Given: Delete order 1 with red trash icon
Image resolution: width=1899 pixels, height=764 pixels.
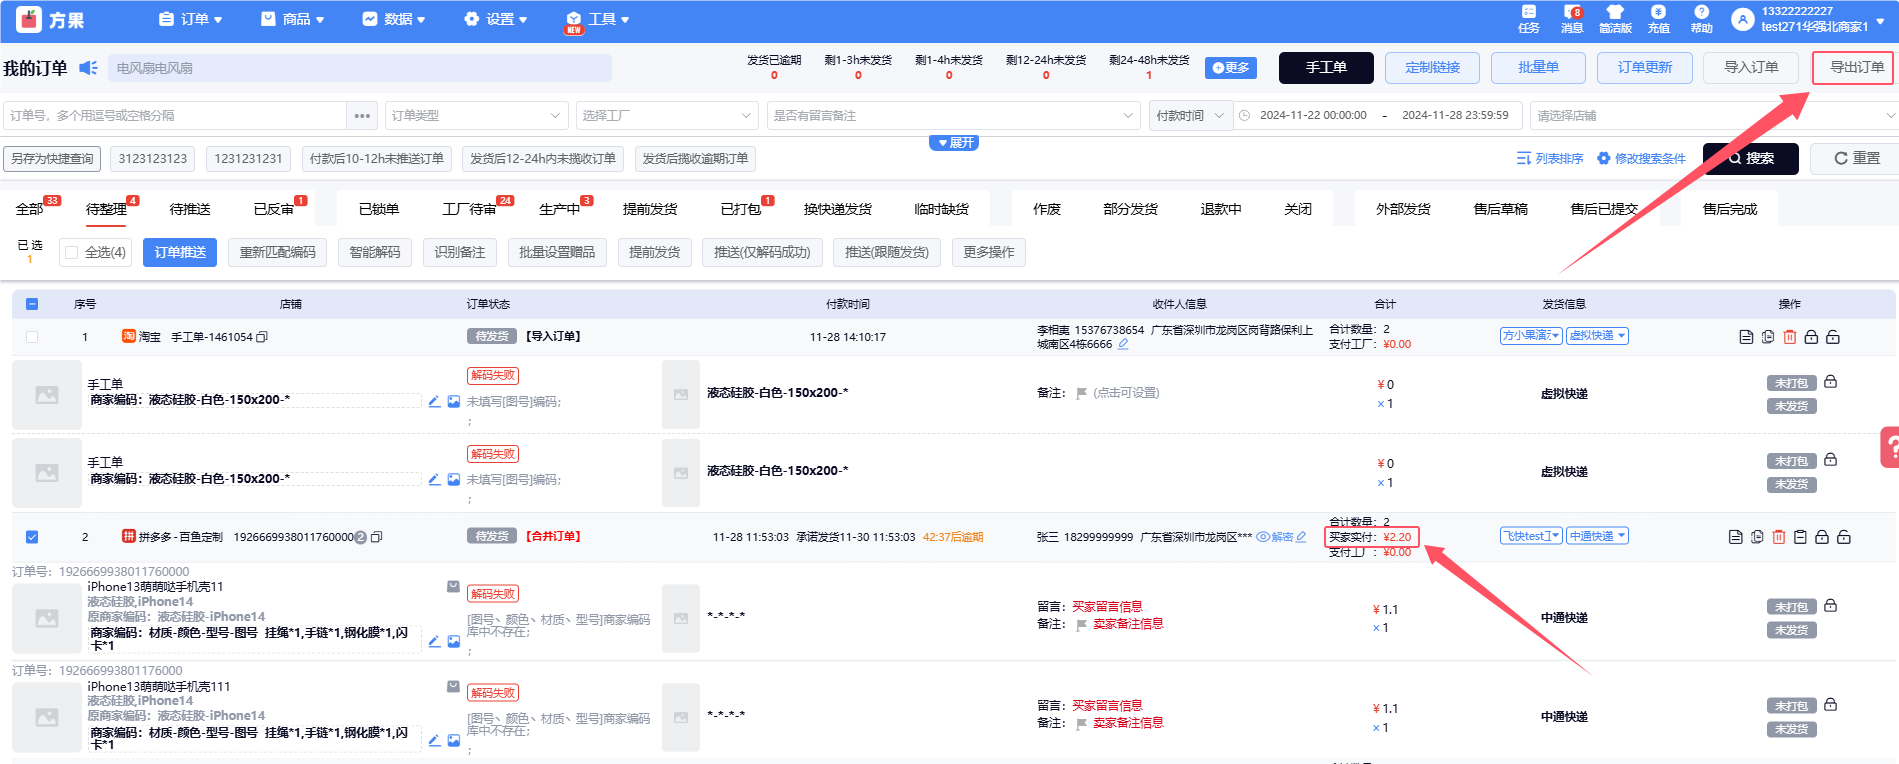Looking at the screenshot, I should coord(1790,337).
